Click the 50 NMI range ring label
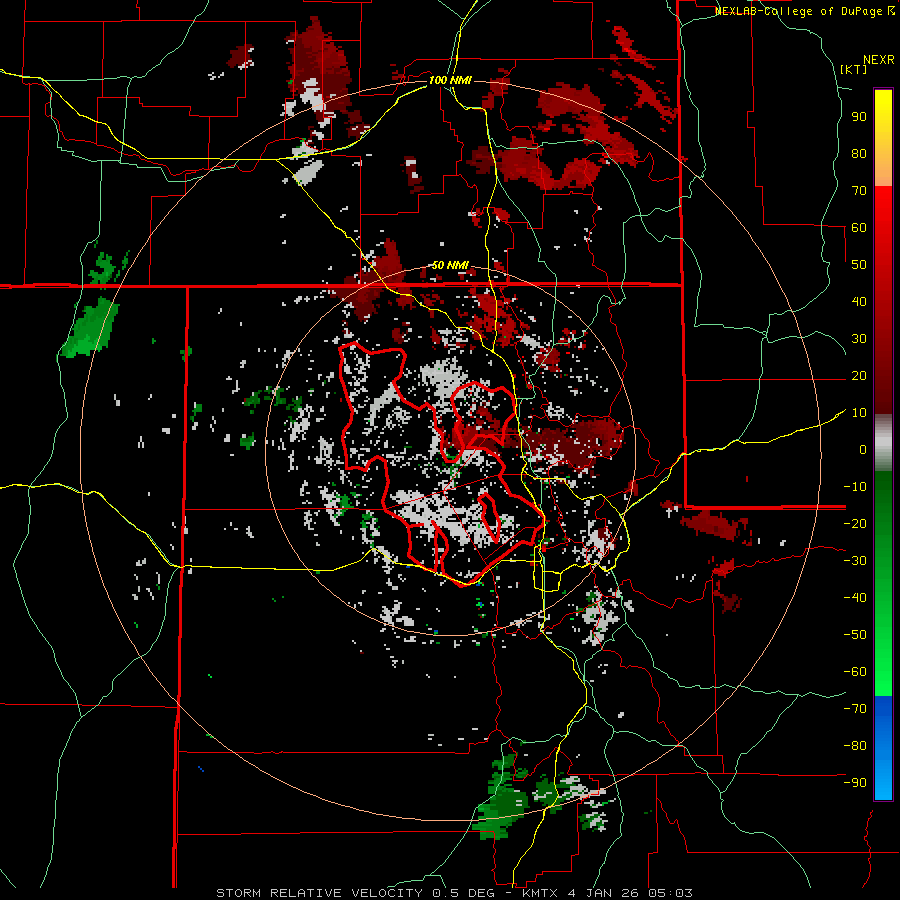 [x=450, y=265]
